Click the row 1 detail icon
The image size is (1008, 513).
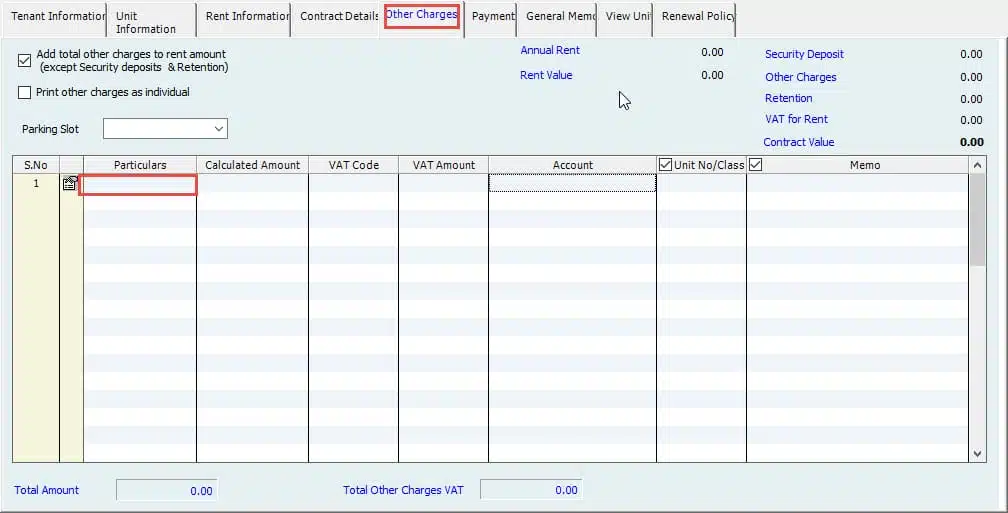click(70, 184)
